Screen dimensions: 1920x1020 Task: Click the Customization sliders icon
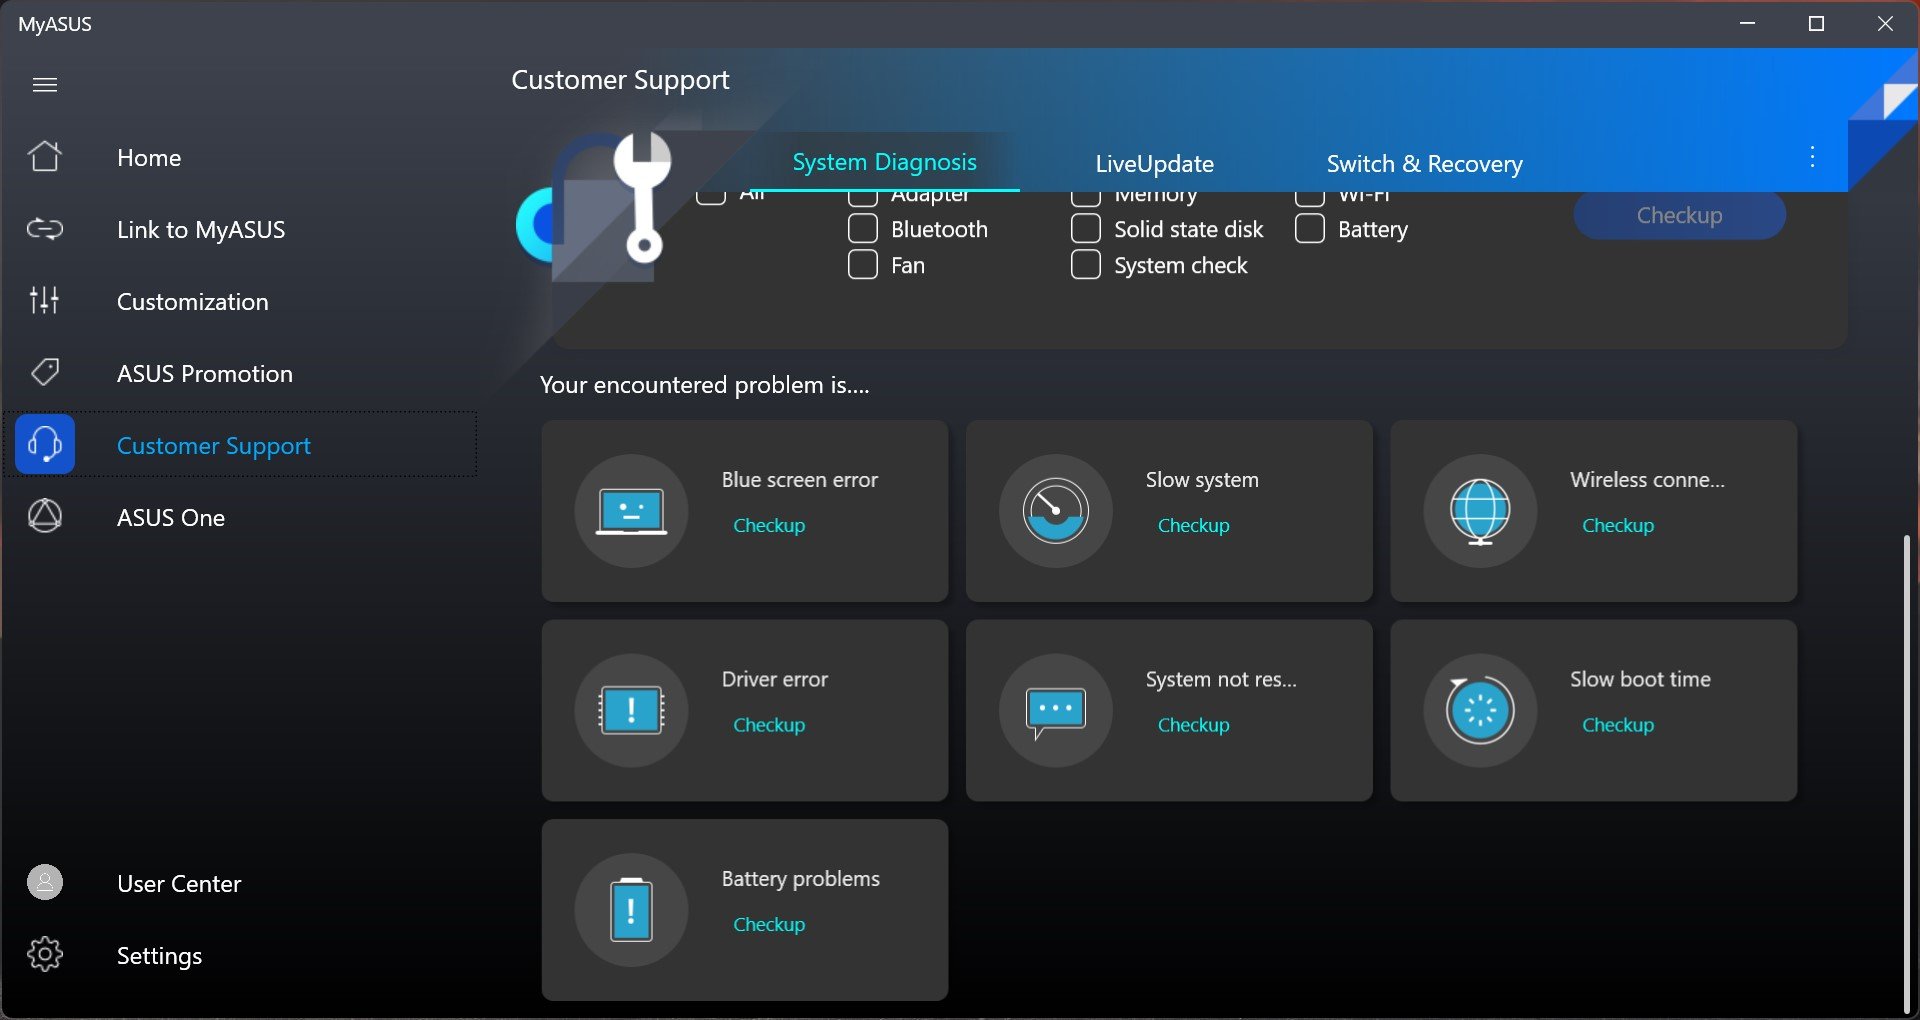pos(45,300)
